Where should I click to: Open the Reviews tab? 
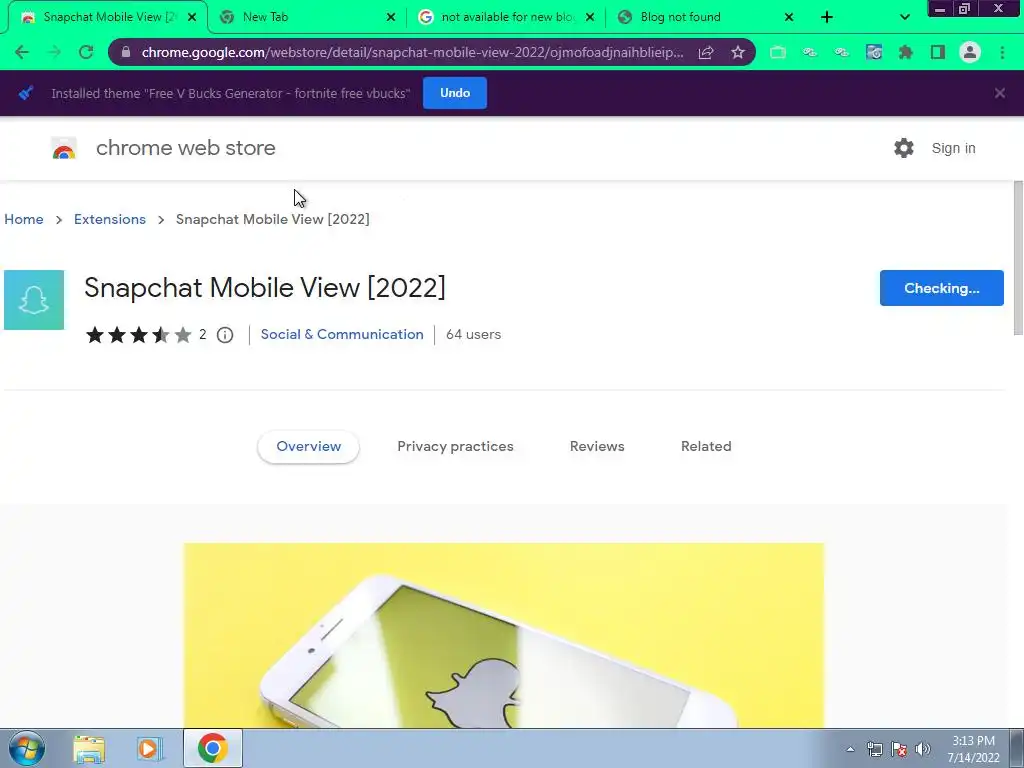[597, 447]
